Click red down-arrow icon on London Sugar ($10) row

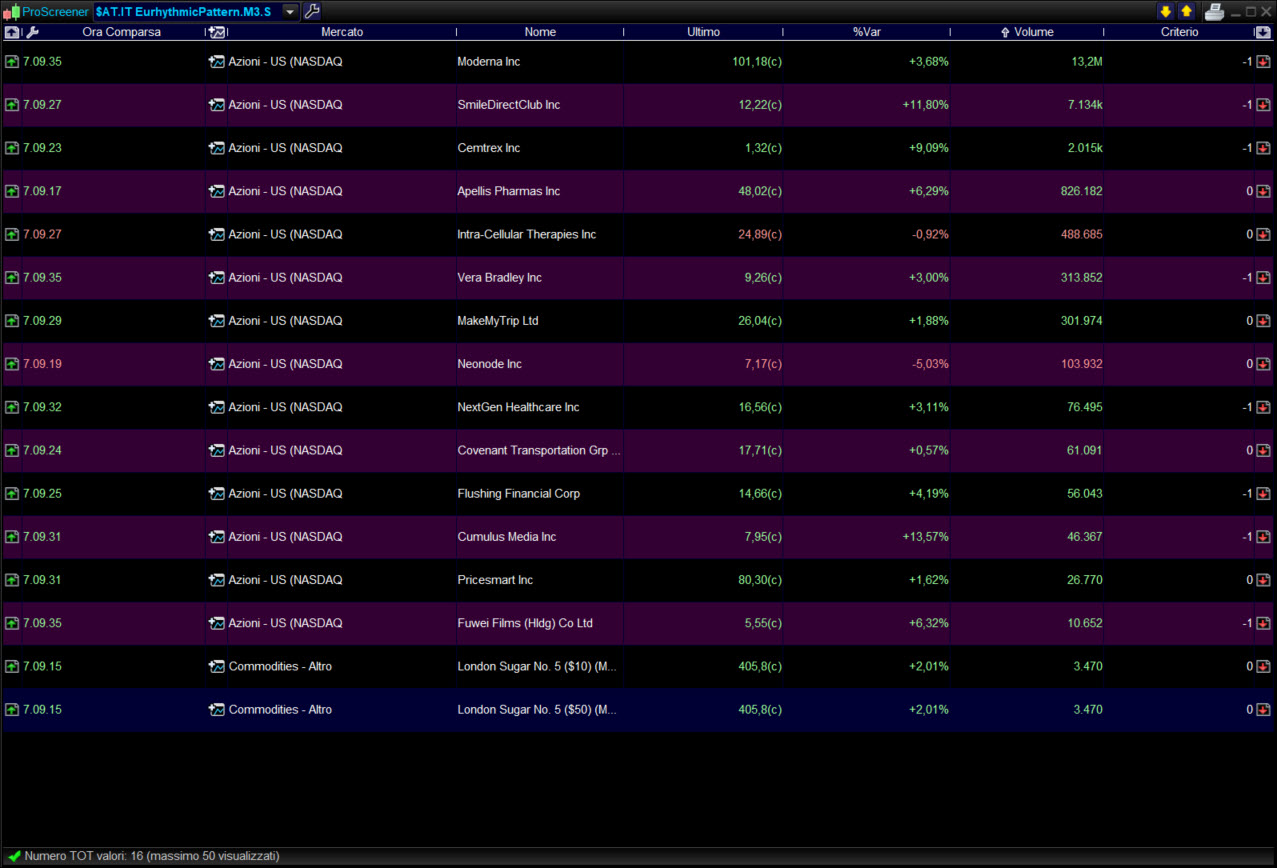[1263, 666]
